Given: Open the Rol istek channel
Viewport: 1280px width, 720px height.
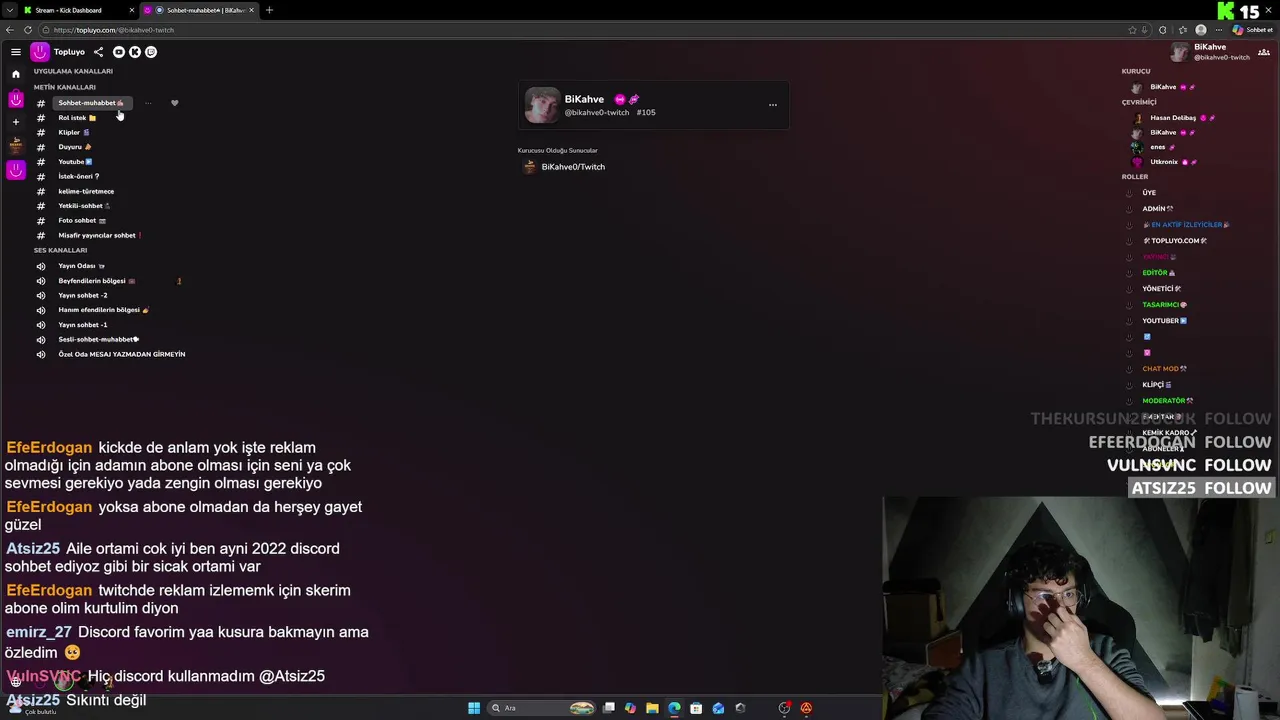Looking at the screenshot, I should point(77,118).
